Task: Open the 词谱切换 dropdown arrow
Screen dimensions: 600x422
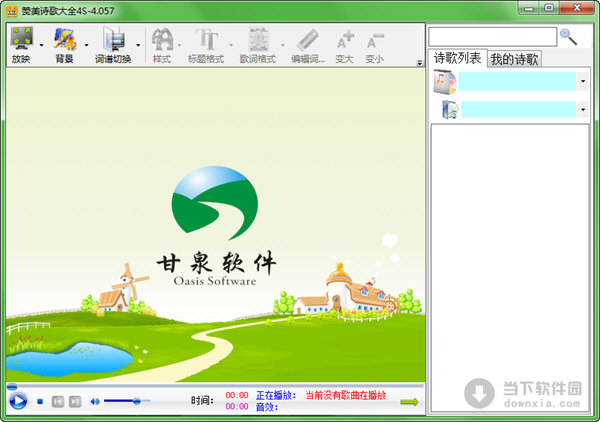Action: 138,45
